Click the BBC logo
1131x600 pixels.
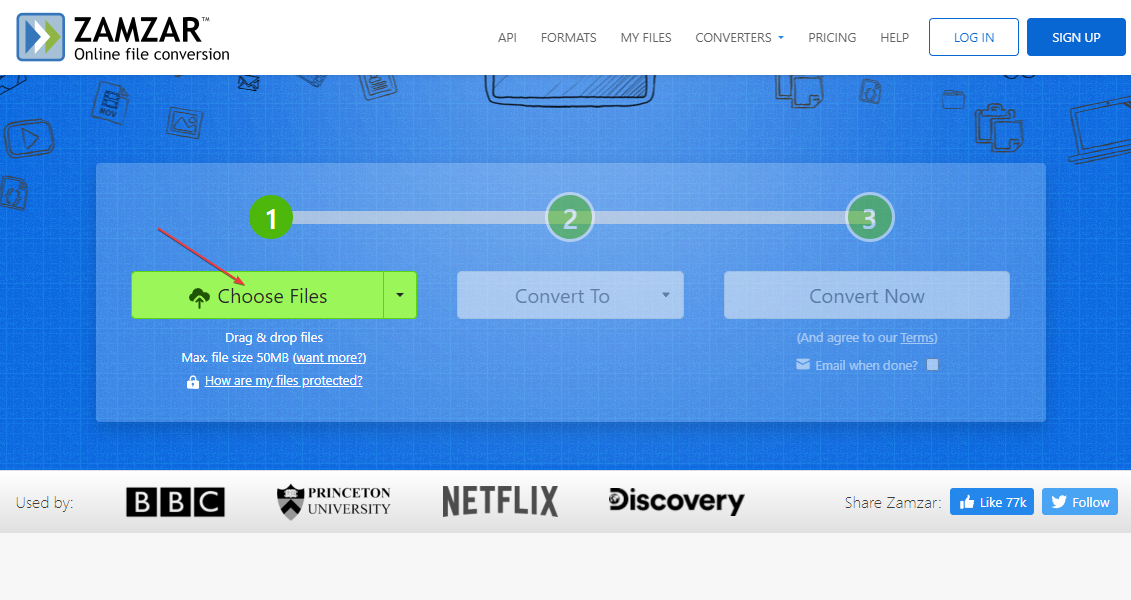[x=175, y=502]
